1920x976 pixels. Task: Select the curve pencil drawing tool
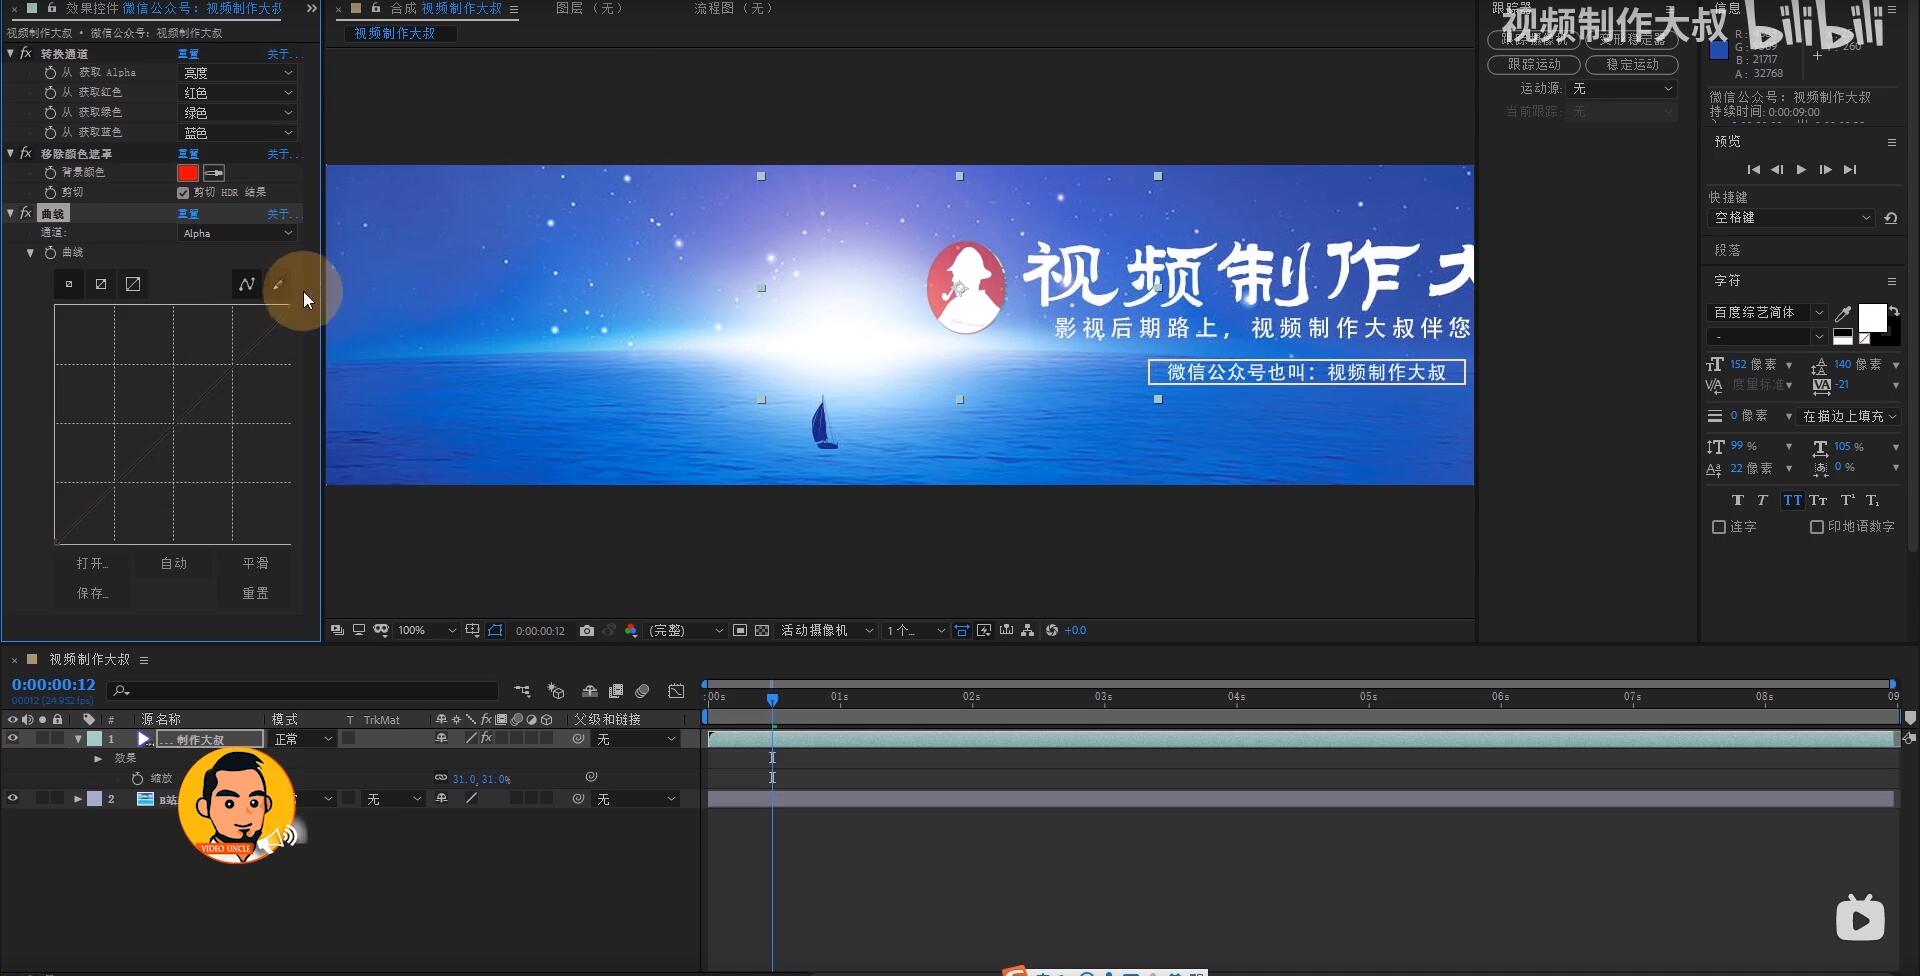(x=278, y=284)
